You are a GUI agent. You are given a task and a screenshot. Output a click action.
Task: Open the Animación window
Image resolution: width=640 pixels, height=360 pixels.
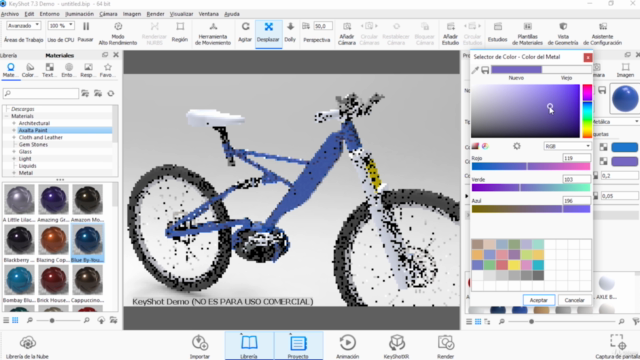click(x=347, y=347)
